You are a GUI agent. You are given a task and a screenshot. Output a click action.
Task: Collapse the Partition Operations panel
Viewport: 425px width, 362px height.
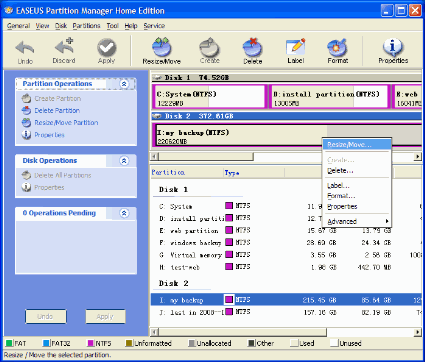coord(124,84)
